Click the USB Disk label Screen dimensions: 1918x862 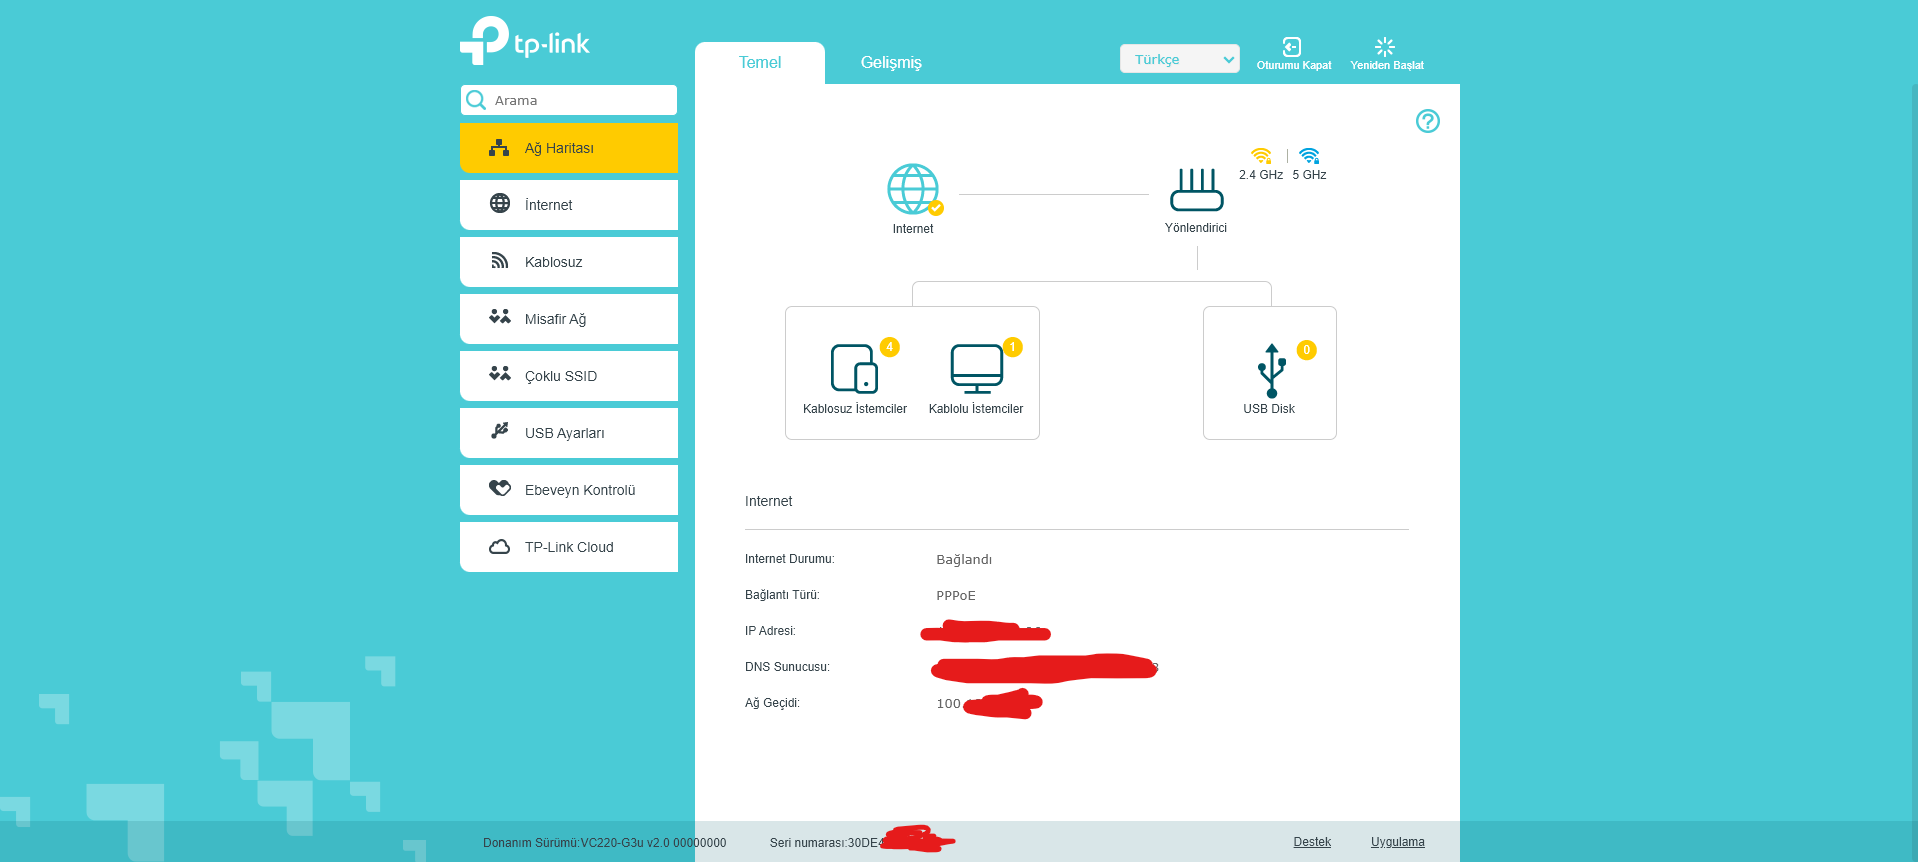point(1269,409)
